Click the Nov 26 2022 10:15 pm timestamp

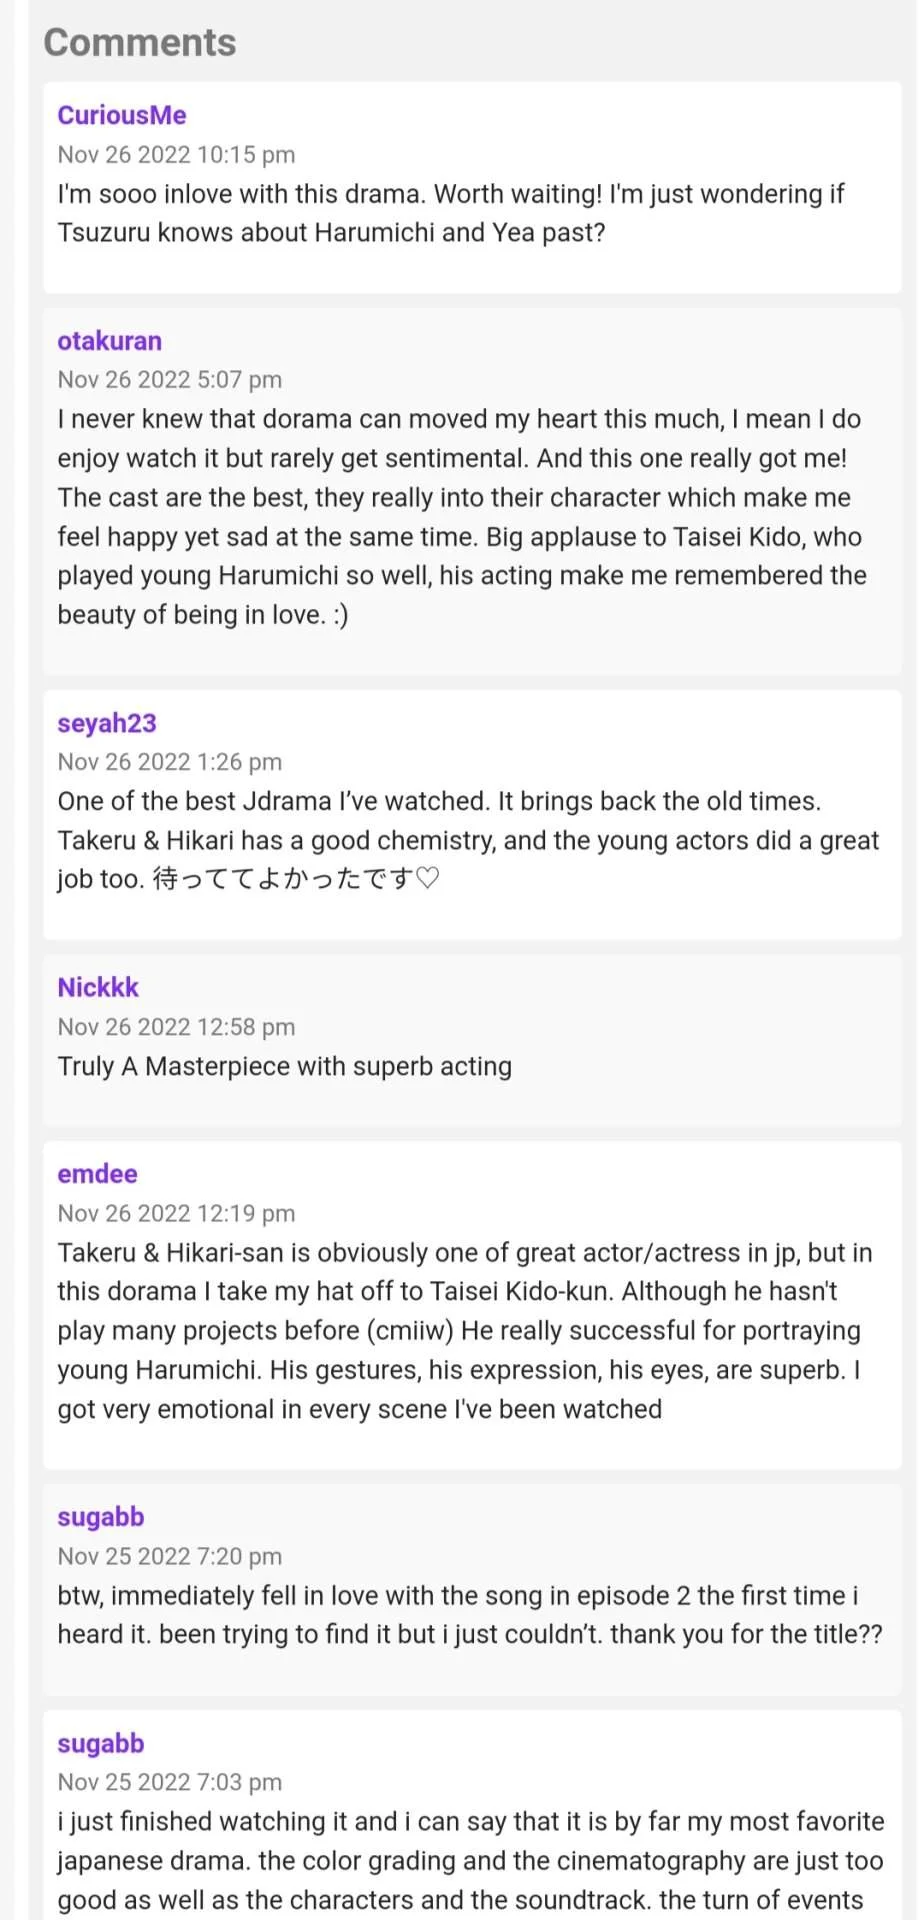pyautogui.click(x=176, y=155)
